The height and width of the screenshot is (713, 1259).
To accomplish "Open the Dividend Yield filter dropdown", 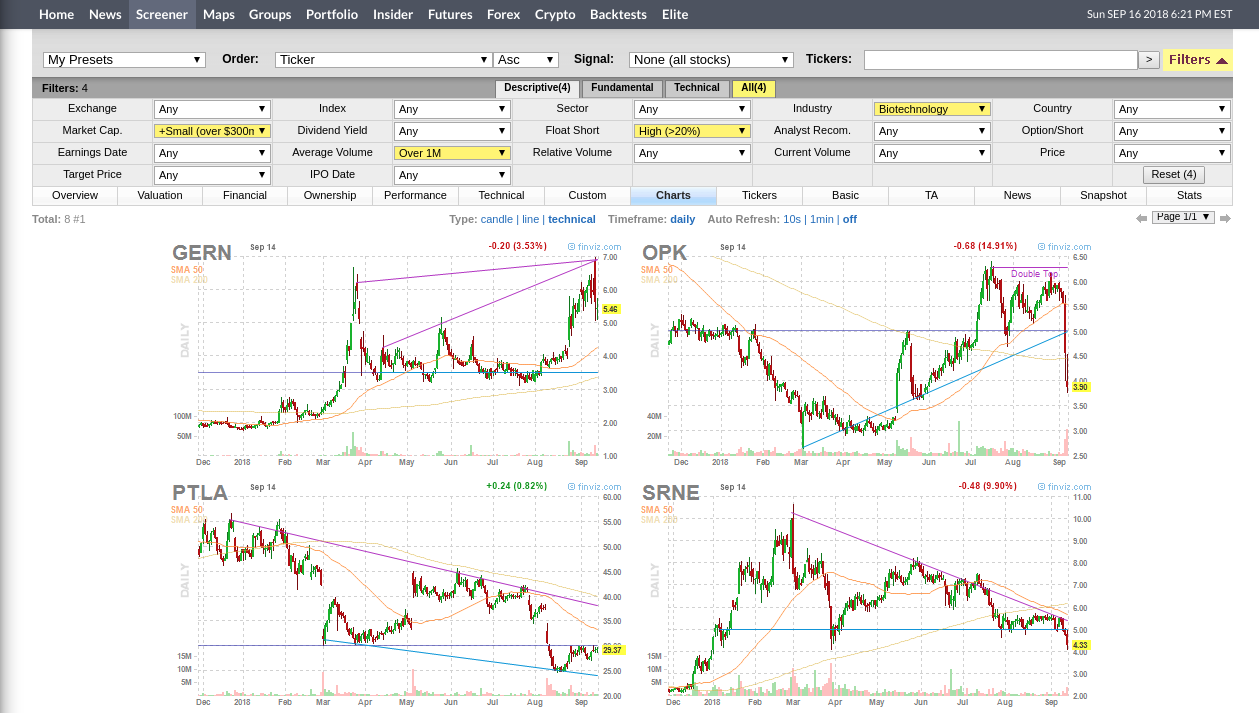I will point(452,131).
